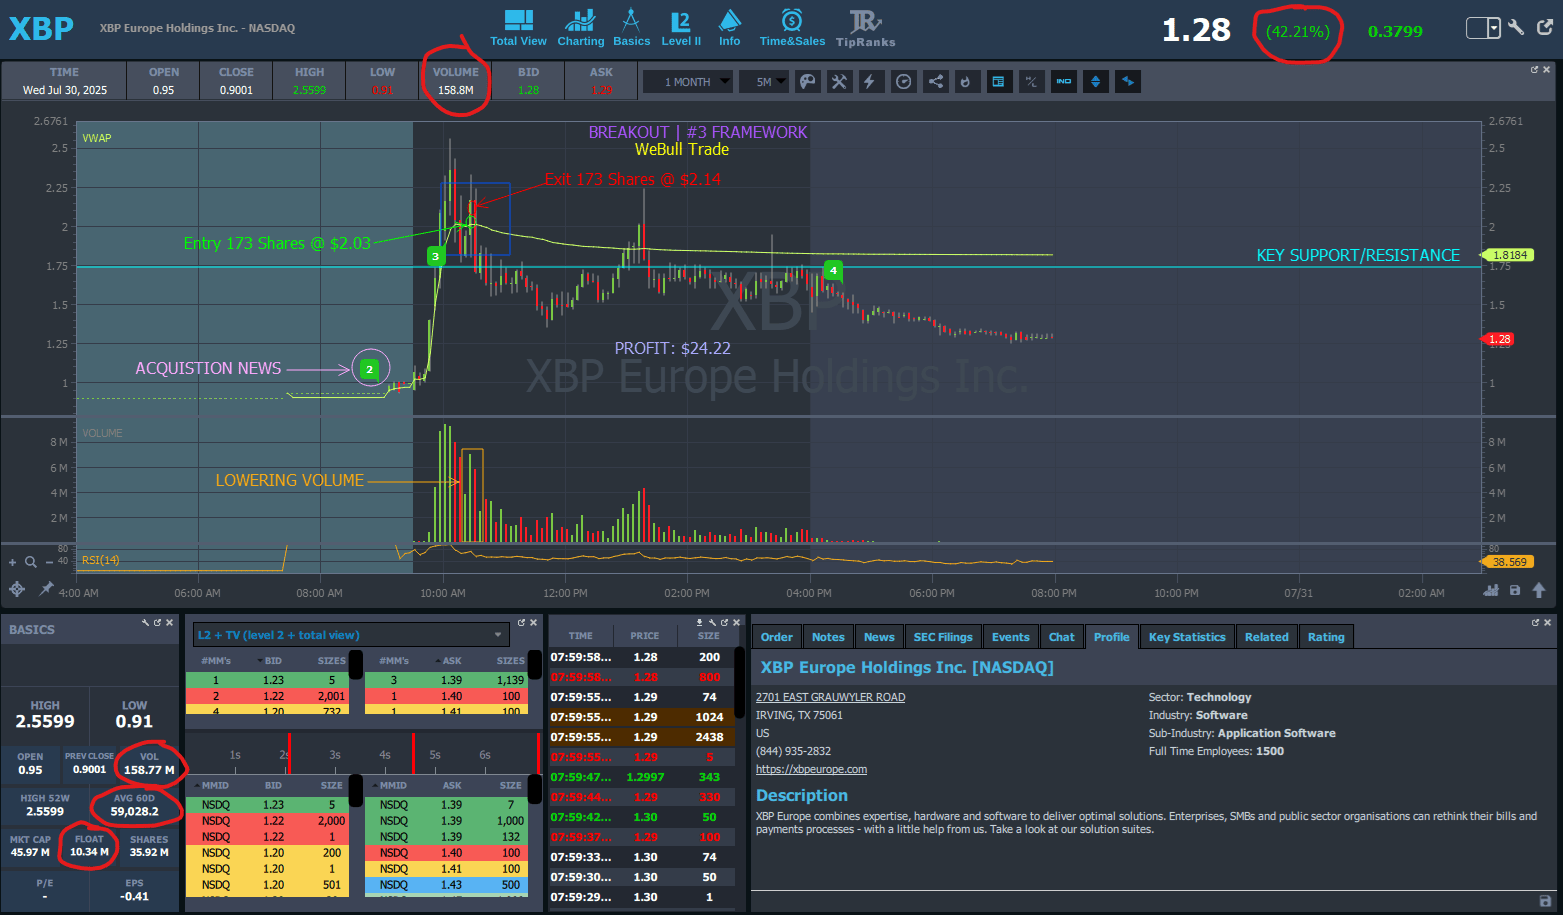Image resolution: width=1563 pixels, height=915 pixels.
Task: Open the chart color palette settings
Action: coord(807,82)
